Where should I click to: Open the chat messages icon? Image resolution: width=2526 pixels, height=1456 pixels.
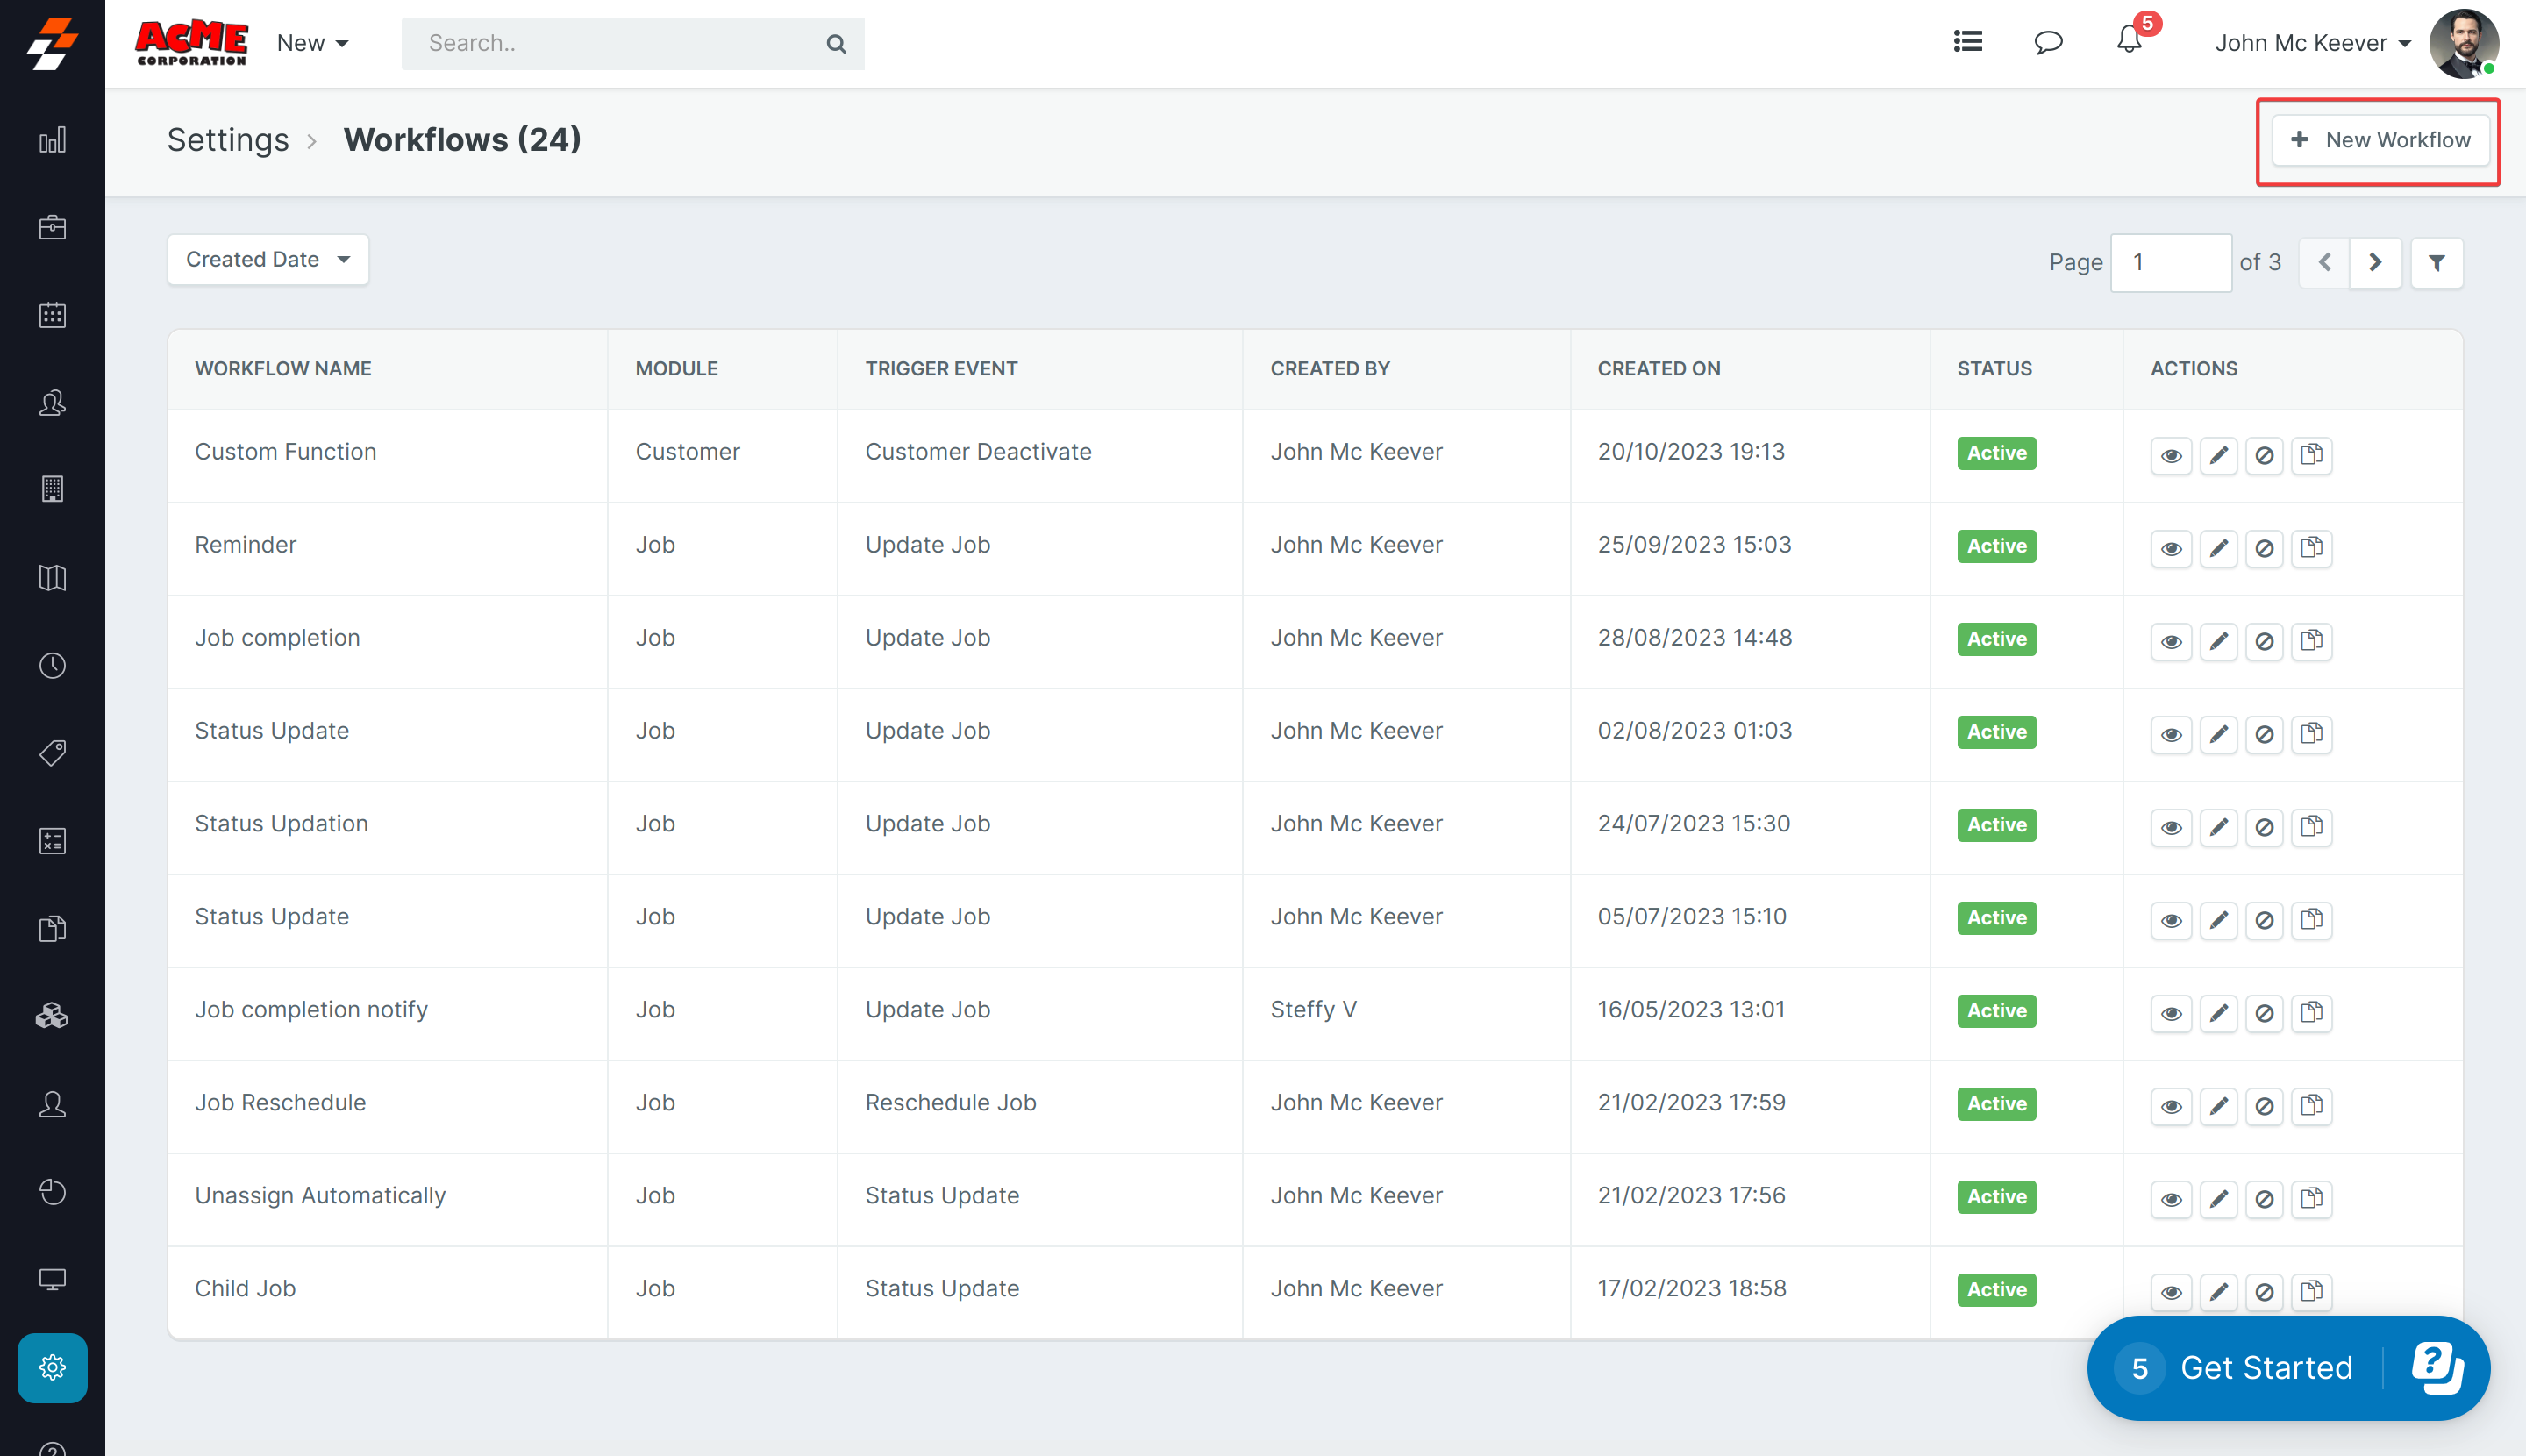tap(2048, 42)
